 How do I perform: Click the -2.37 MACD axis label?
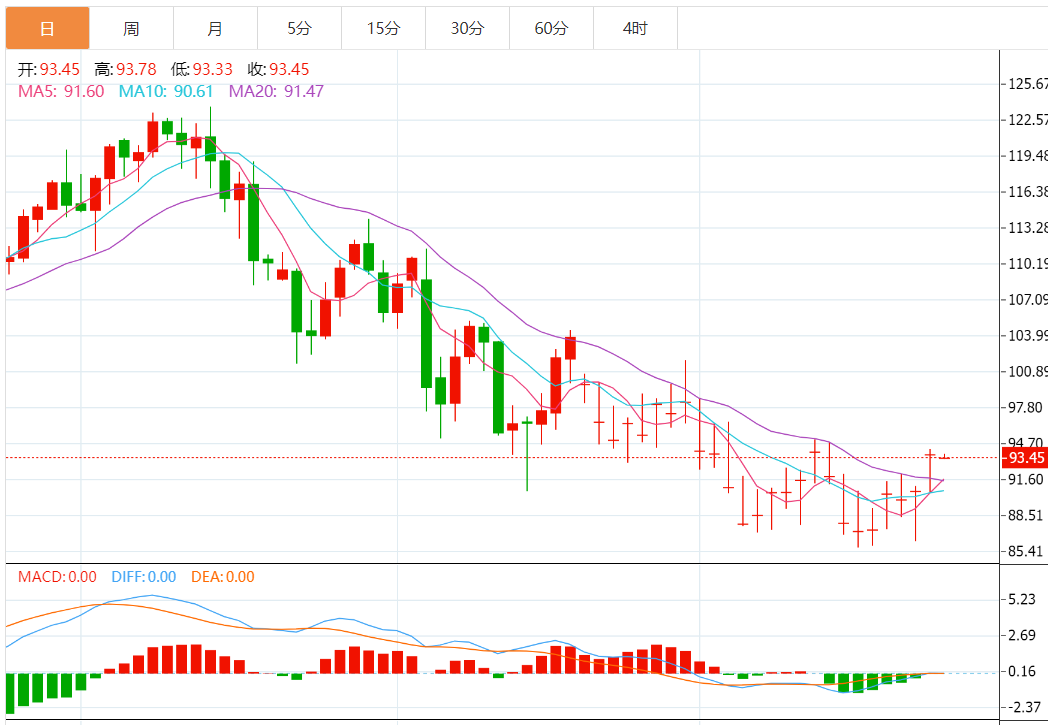1025,707
